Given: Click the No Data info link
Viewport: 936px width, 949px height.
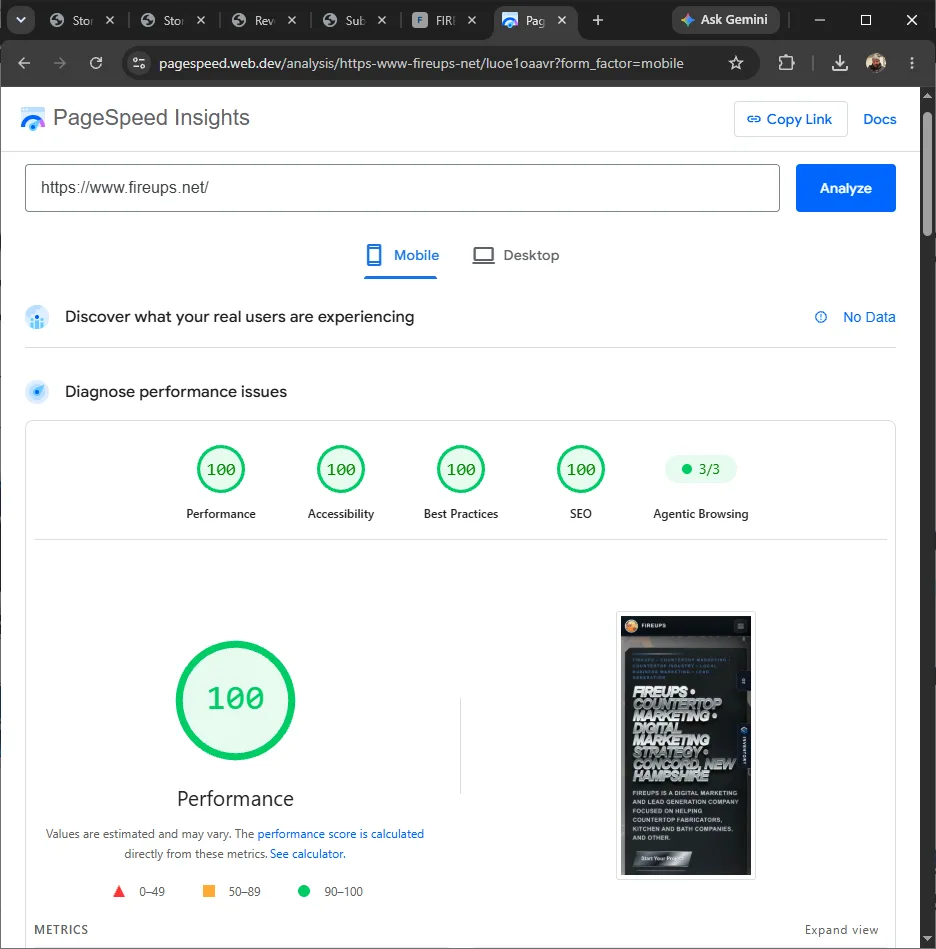Looking at the screenshot, I should tap(855, 317).
